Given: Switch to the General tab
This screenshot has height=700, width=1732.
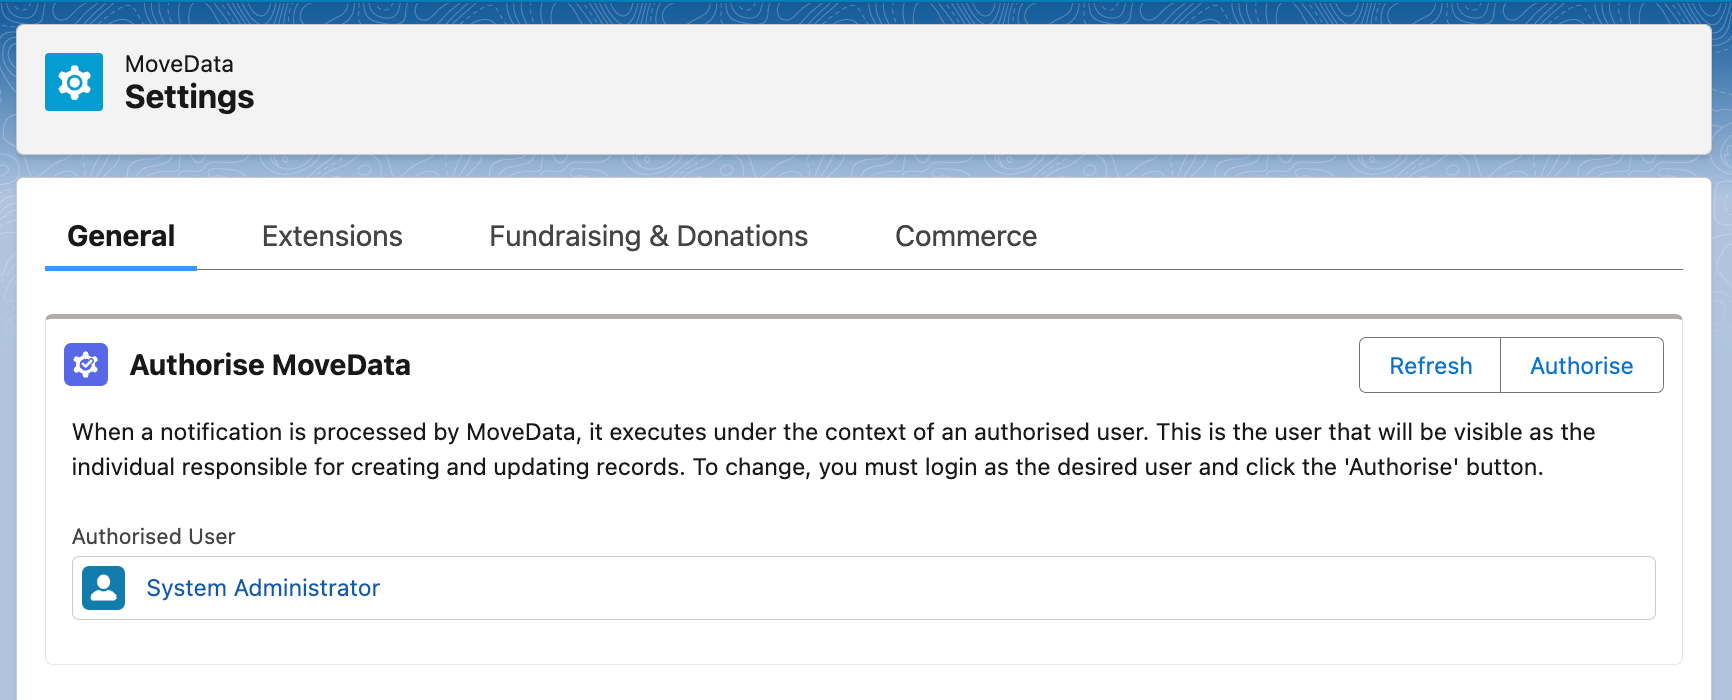Looking at the screenshot, I should coord(121,237).
